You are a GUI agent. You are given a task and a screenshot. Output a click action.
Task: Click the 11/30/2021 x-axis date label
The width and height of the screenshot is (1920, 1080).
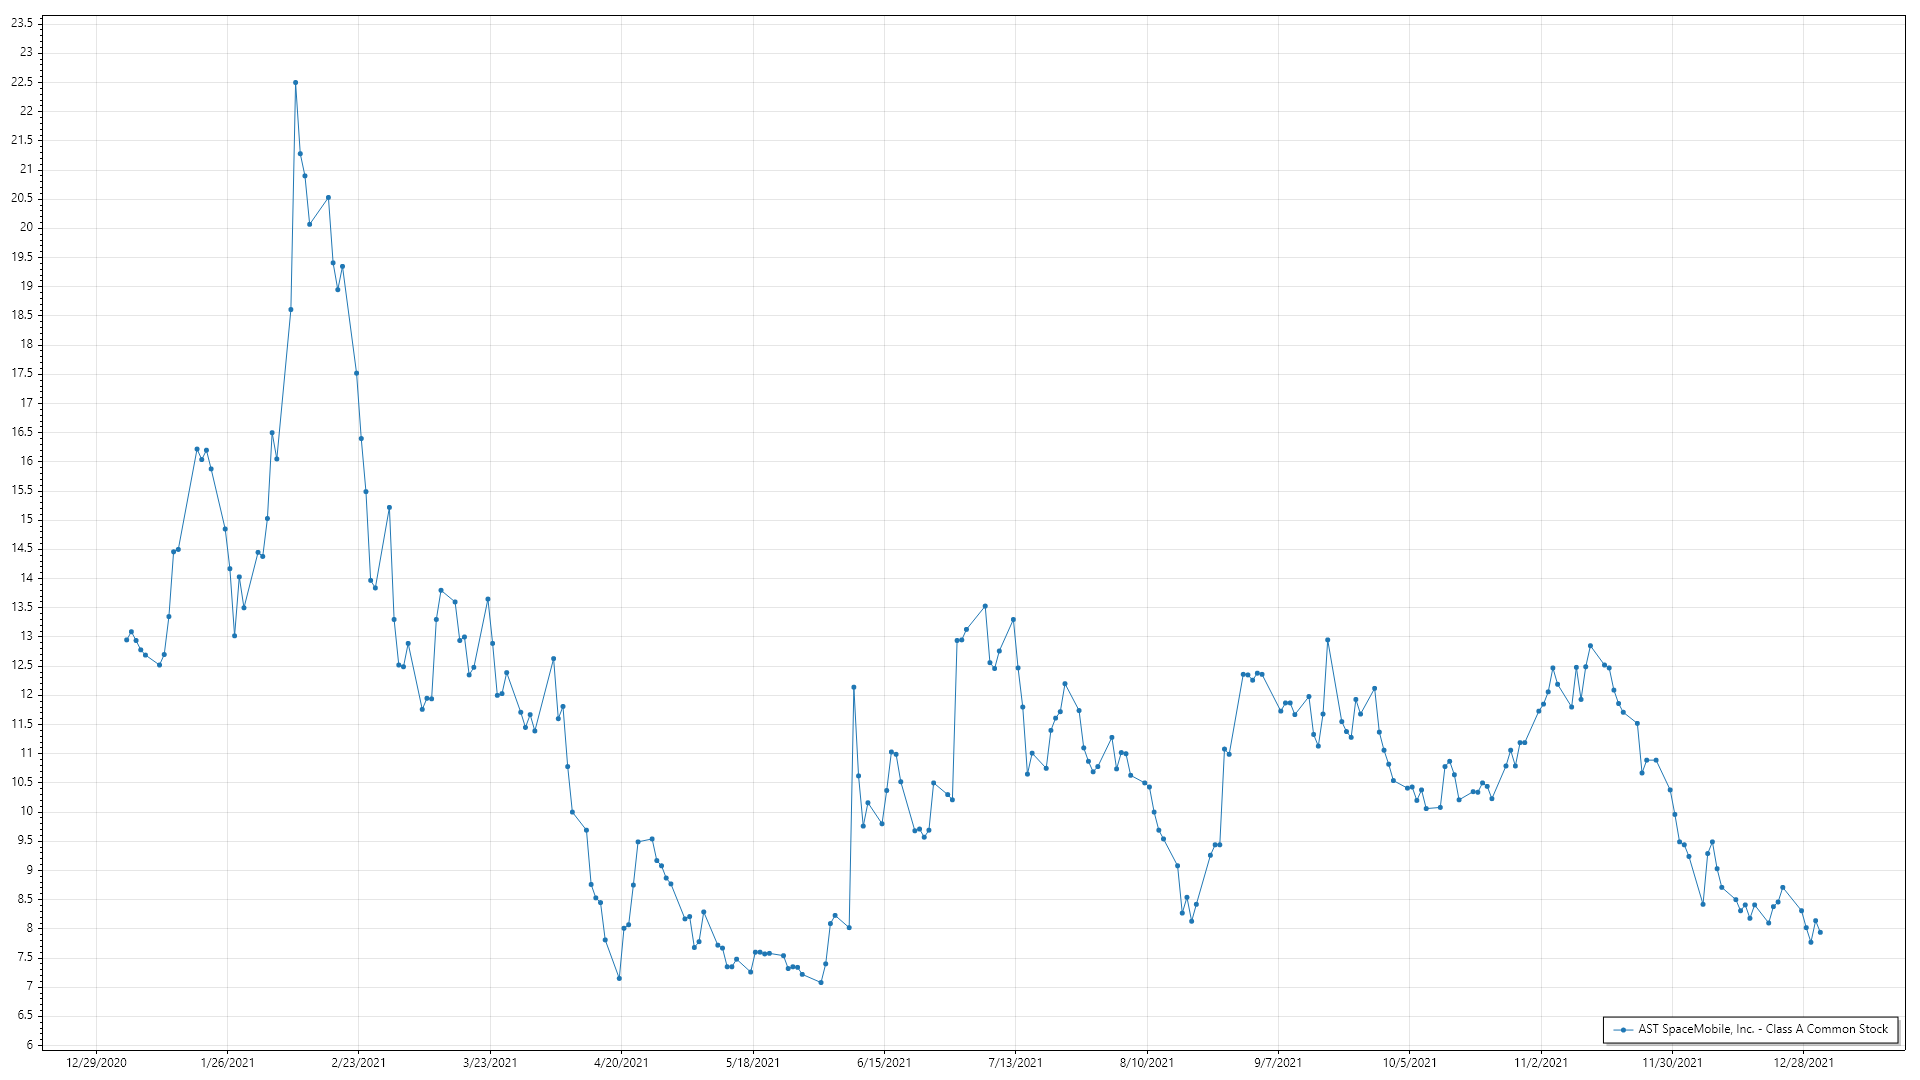[x=1672, y=1063]
